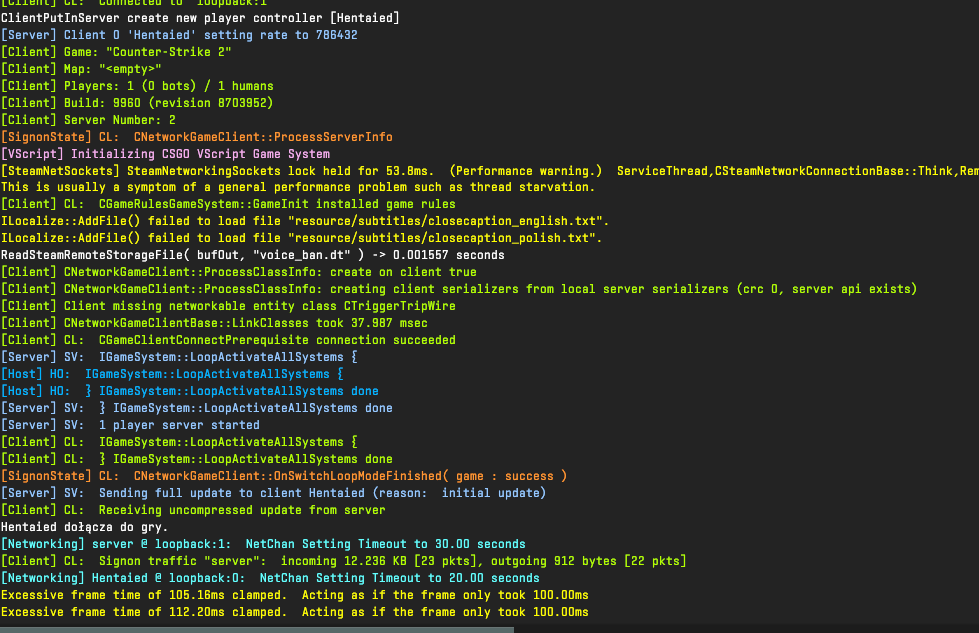
Task: Select the 'Hentaied dołącza do gry.' line
Action: point(85,527)
